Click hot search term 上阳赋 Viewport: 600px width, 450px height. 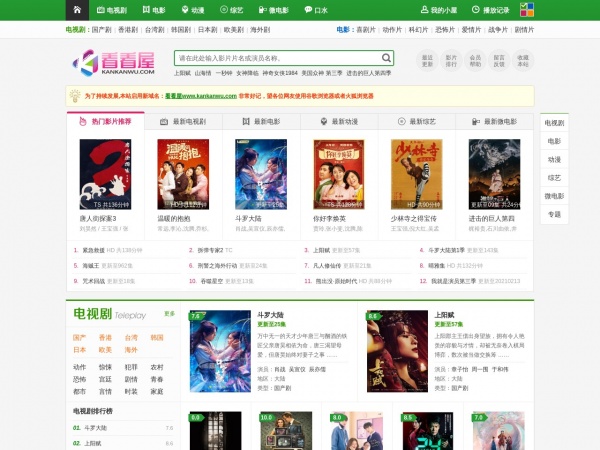tap(182, 73)
